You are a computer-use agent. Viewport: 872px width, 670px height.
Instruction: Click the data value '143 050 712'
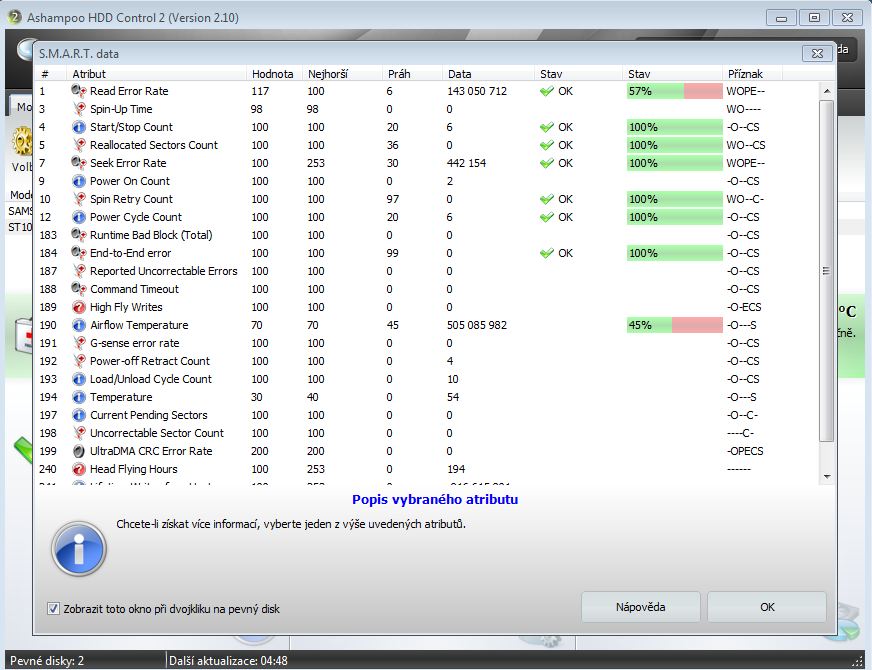coord(477,91)
